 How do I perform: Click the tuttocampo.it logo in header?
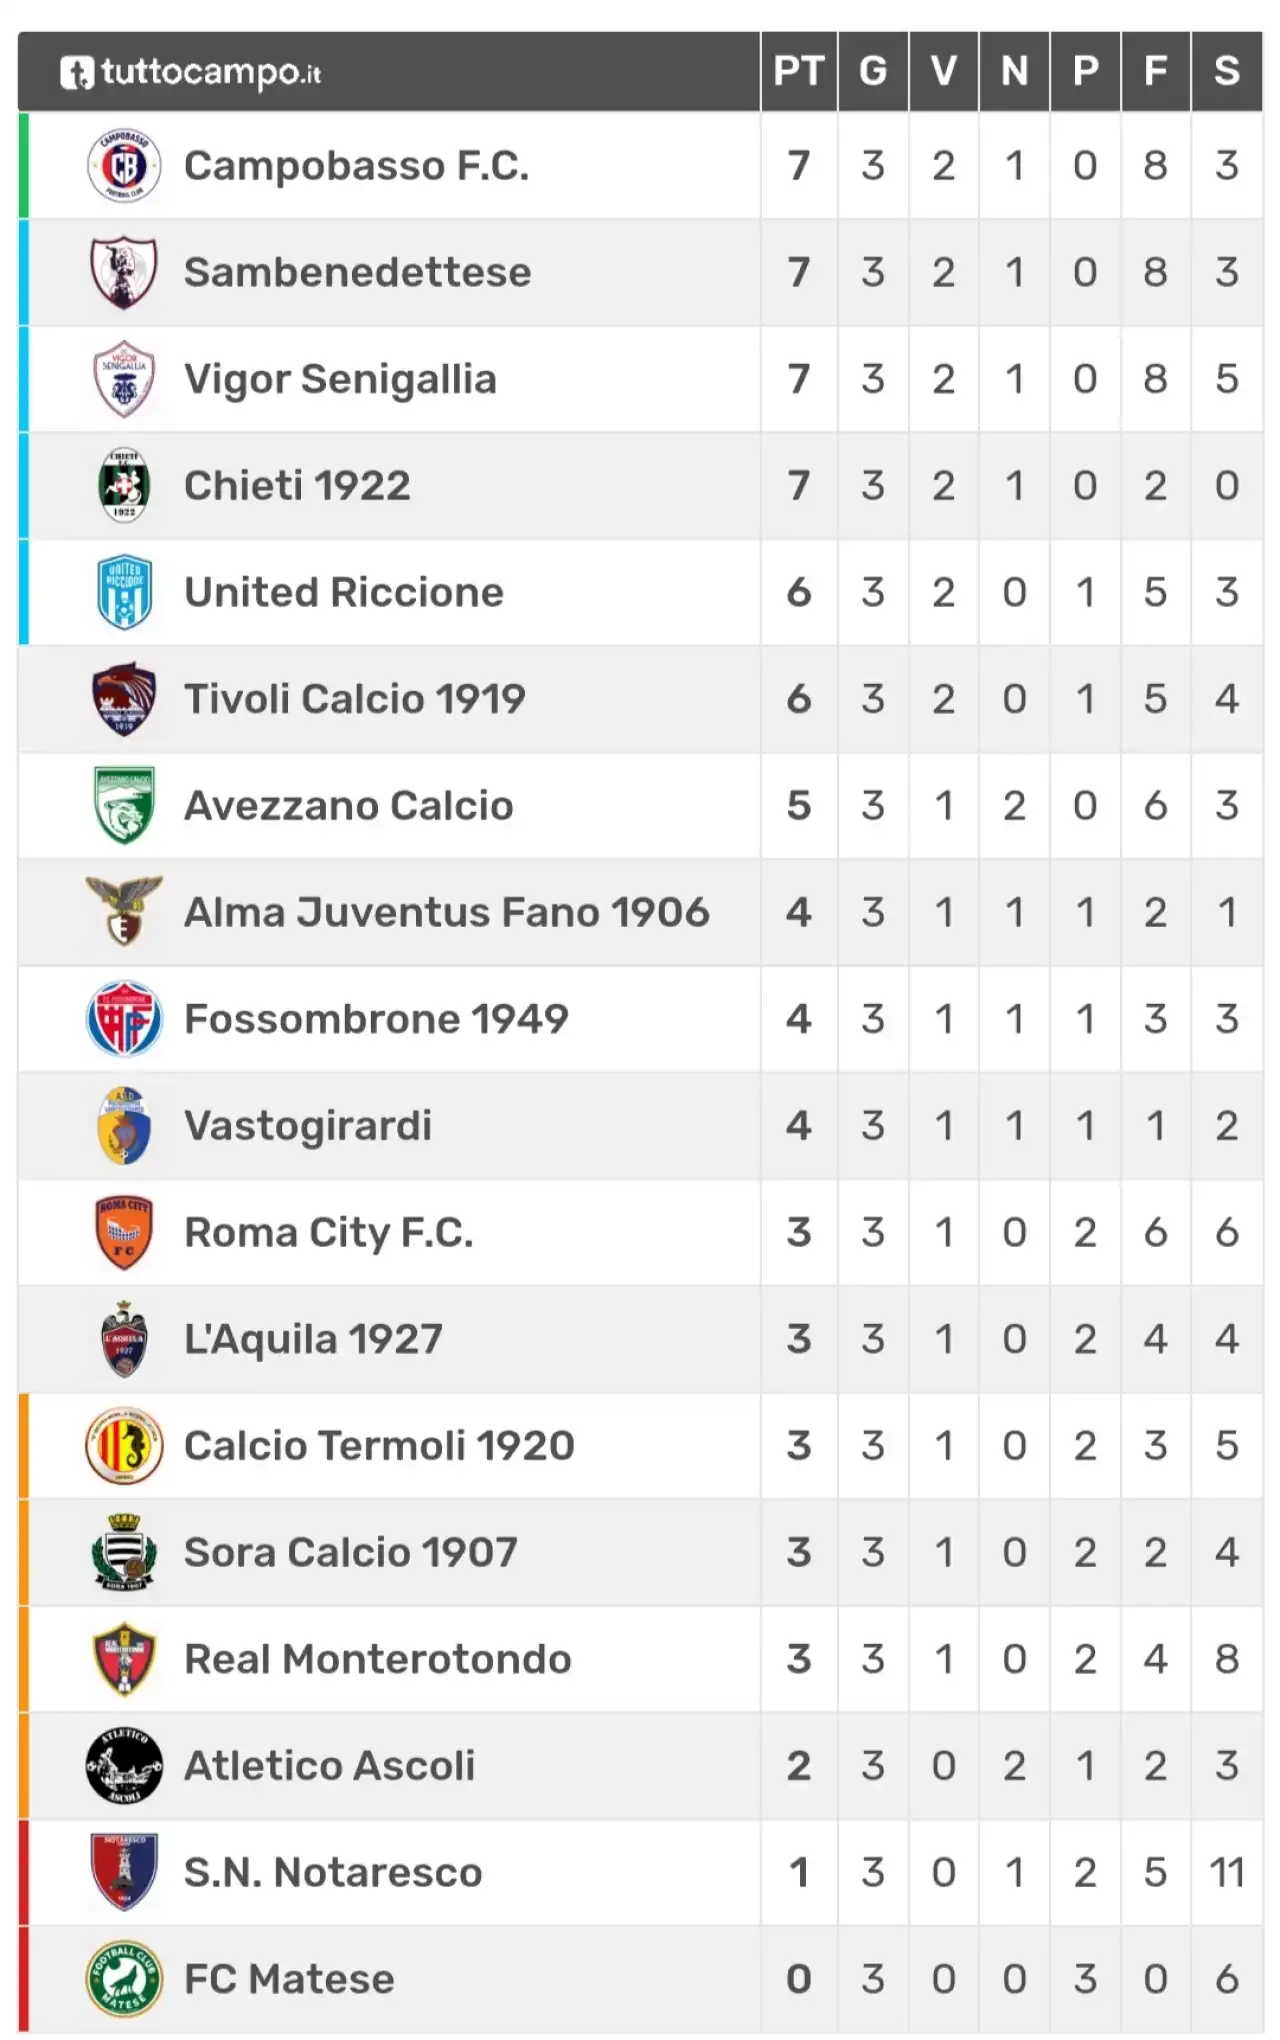point(190,72)
